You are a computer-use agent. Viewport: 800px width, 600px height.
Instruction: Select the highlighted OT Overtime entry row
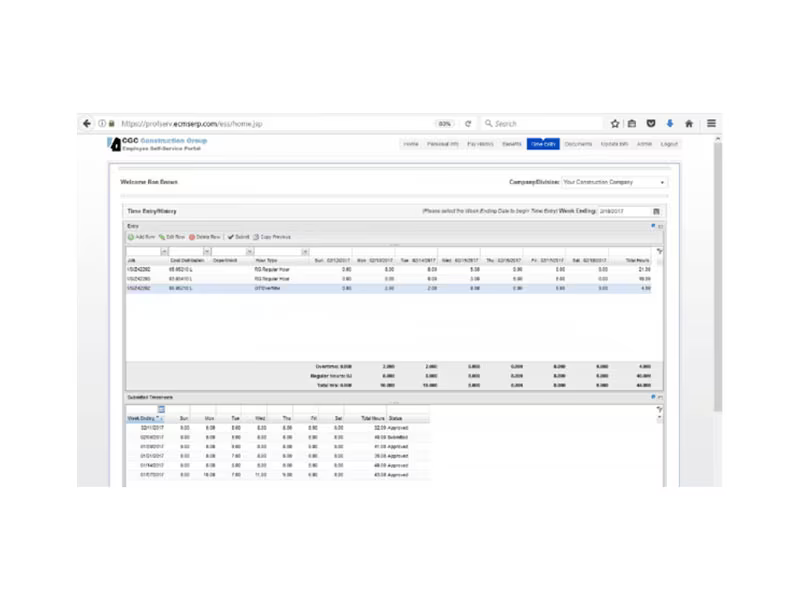389,288
